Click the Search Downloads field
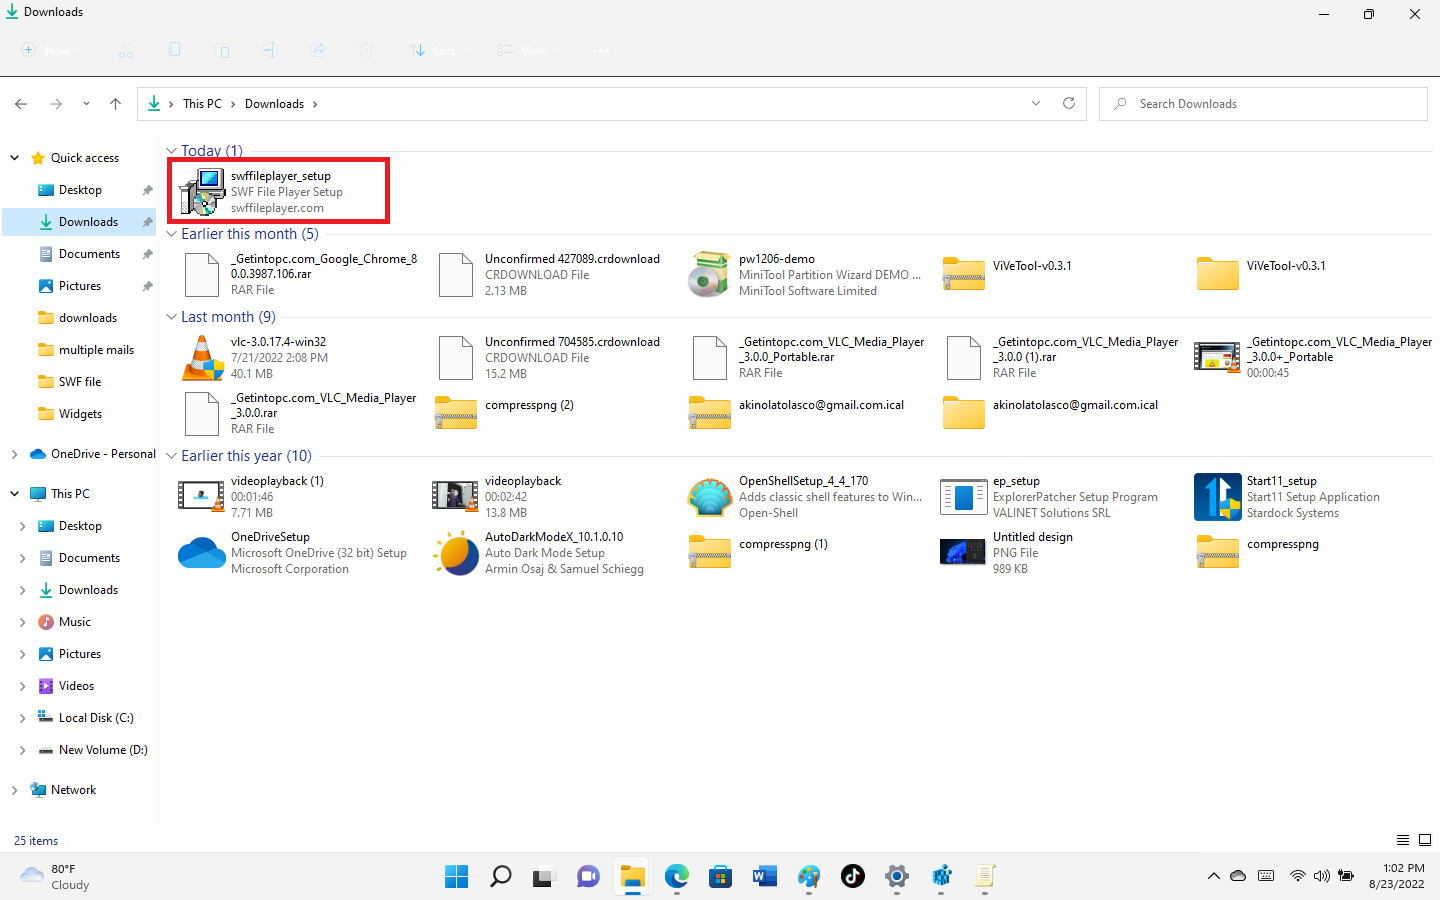This screenshot has height=900, width=1440. (1263, 104)
